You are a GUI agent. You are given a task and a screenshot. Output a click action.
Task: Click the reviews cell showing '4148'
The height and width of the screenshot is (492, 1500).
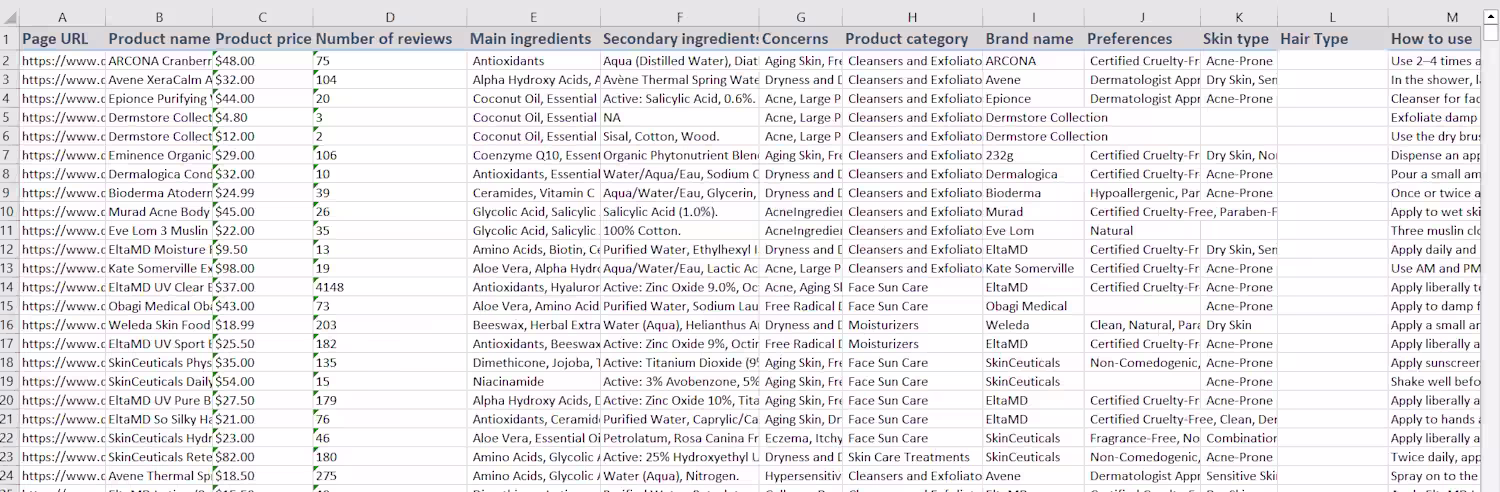pyautogui.click(x=390, y=287)
